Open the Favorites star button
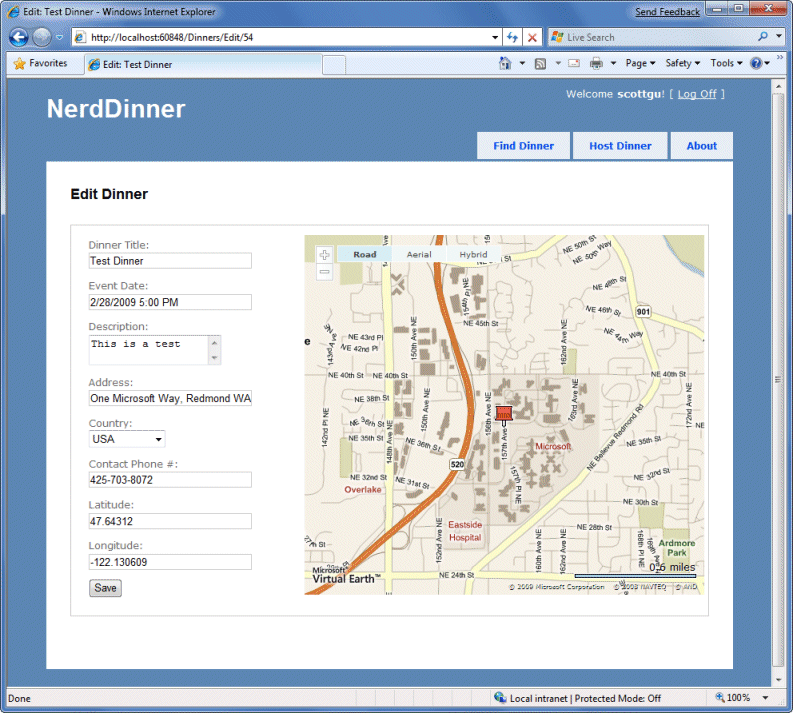 [41, 63]
